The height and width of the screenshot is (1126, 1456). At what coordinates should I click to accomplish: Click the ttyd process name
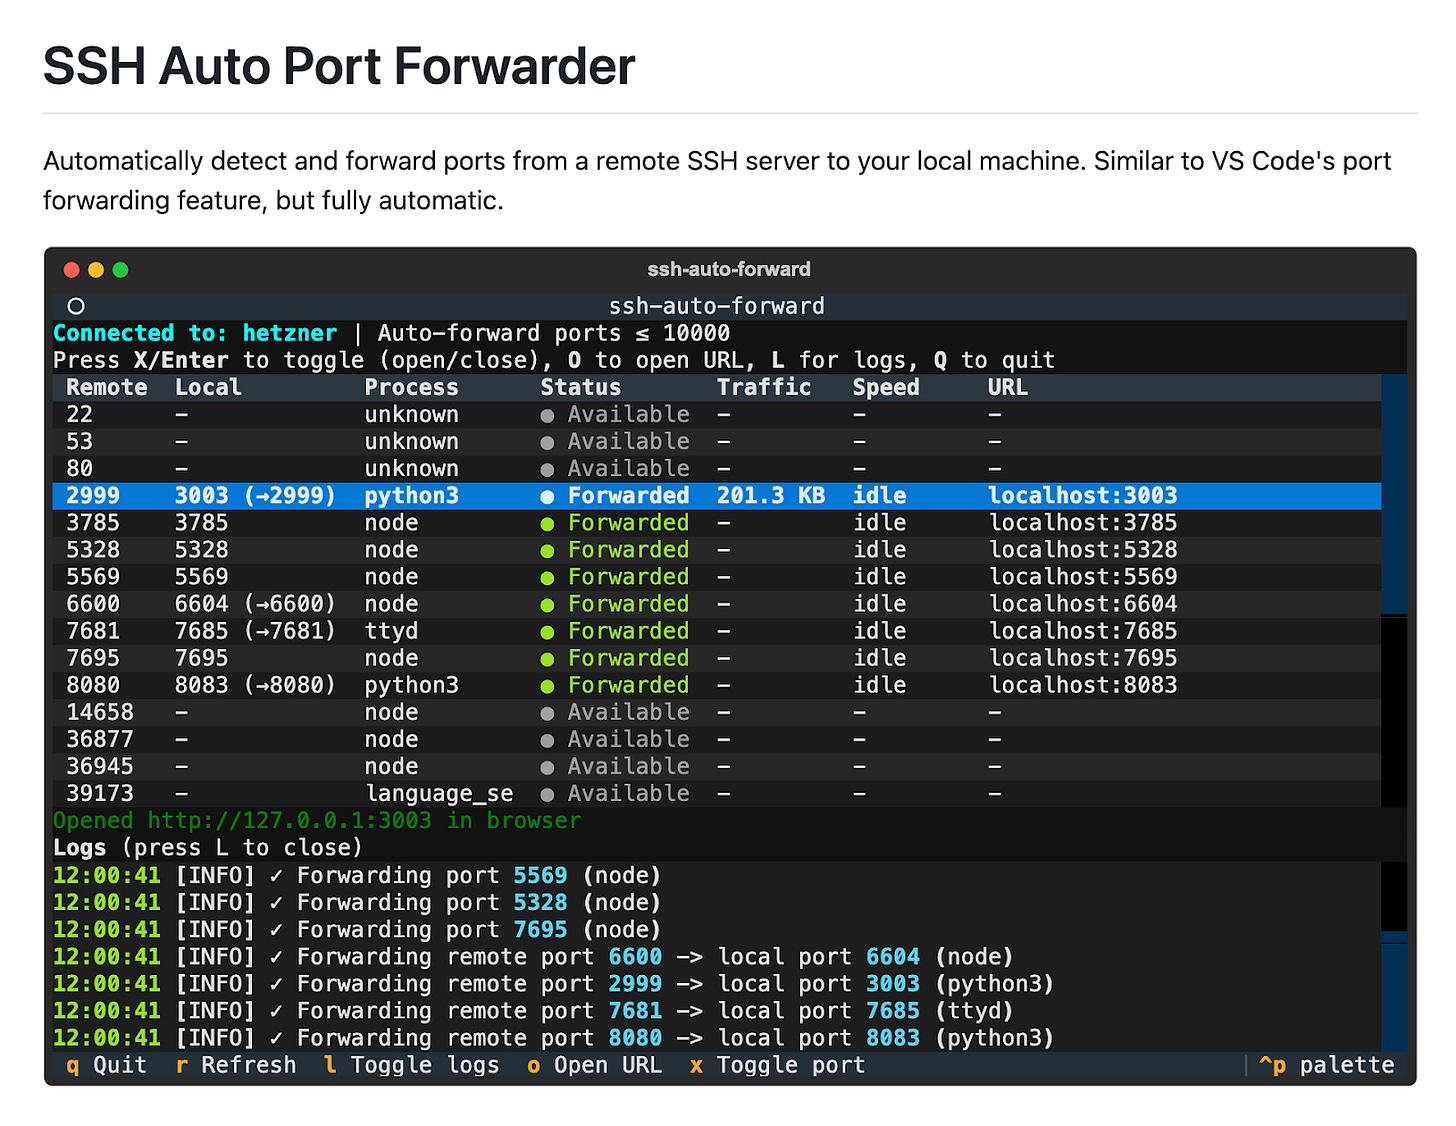[391, 632]
